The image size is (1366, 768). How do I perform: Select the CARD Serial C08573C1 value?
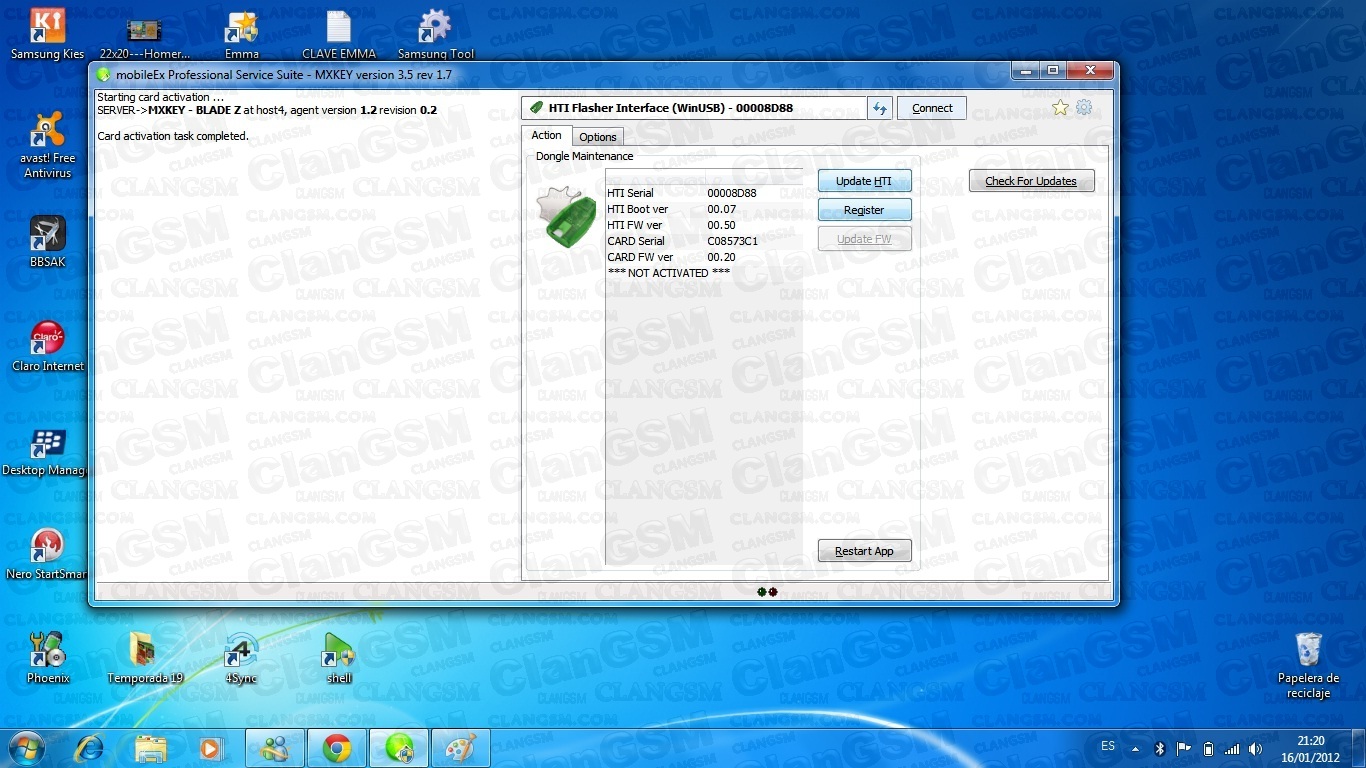pos(733,241)
